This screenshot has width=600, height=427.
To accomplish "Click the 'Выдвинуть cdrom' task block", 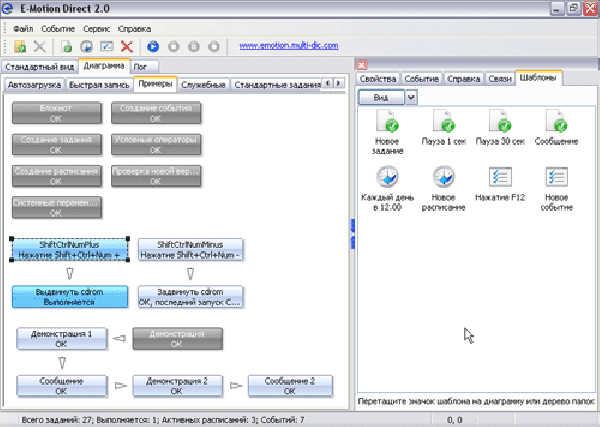I will click(70, 295).
